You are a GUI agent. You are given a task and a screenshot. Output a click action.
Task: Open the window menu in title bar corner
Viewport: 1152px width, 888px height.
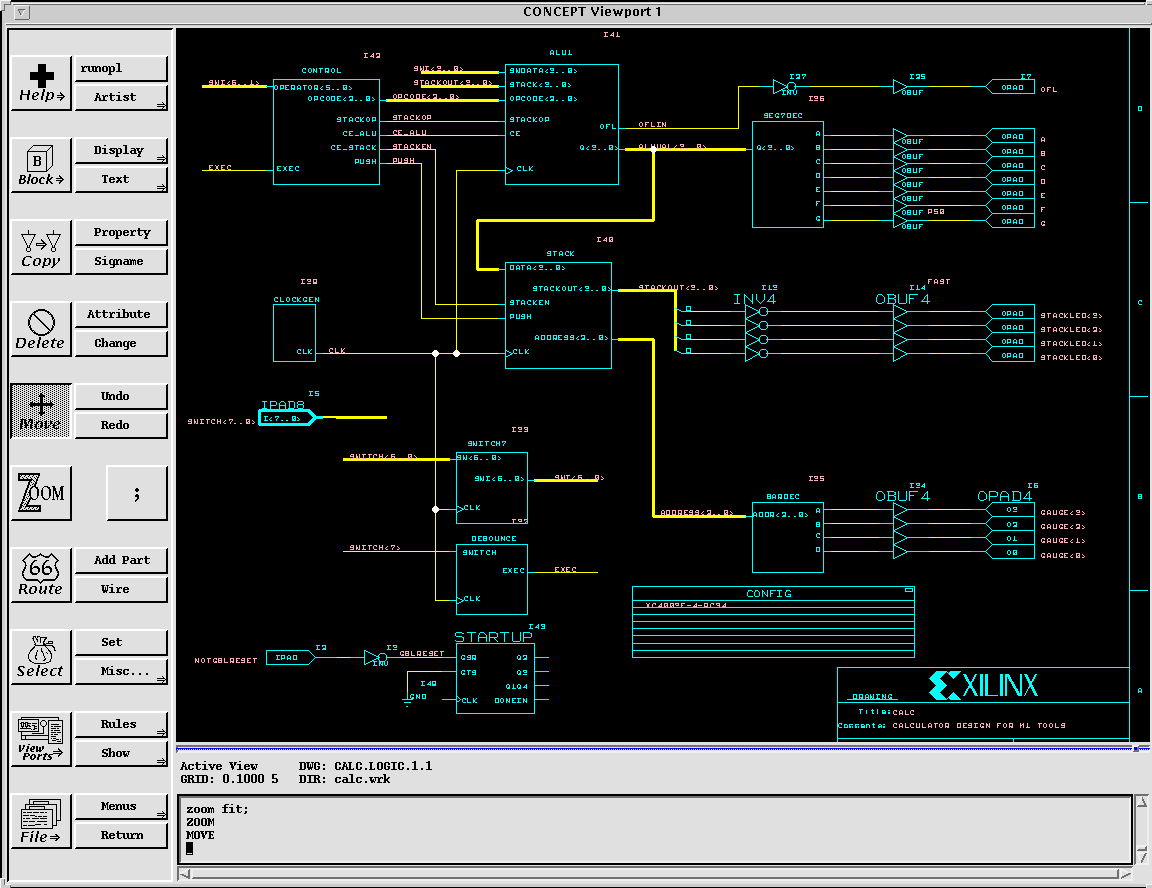click(16, 12)
